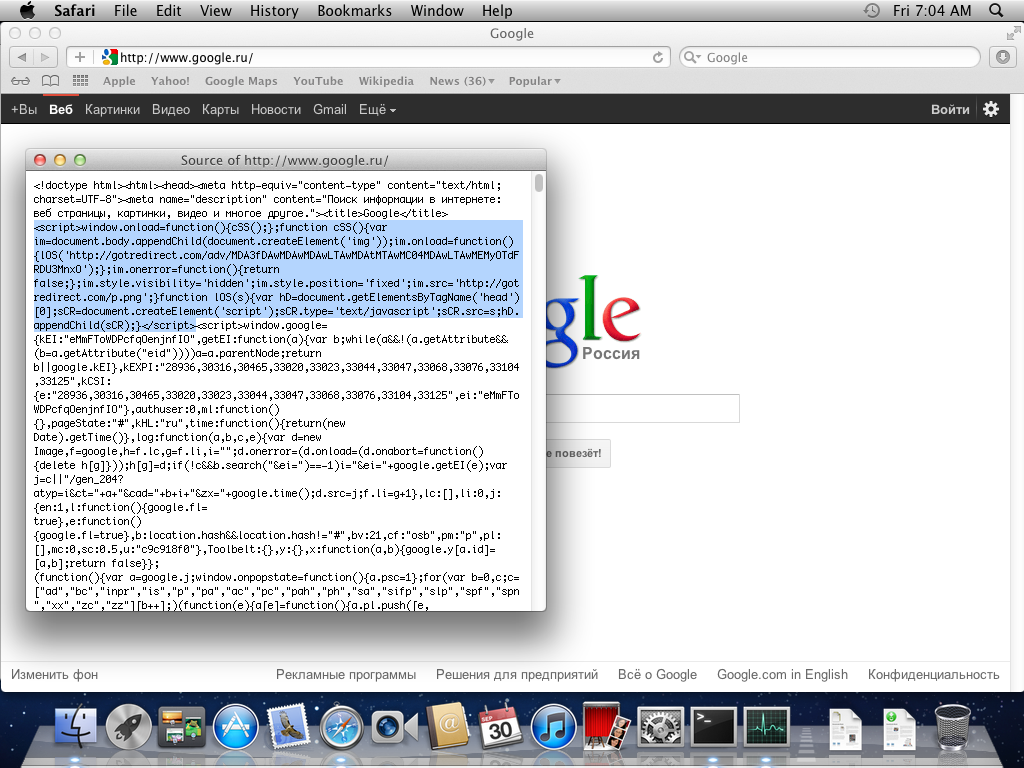This screenshot has height=768, width=1024.
Task: Open the Wikipedia bookmark
Action: point(386,81)
